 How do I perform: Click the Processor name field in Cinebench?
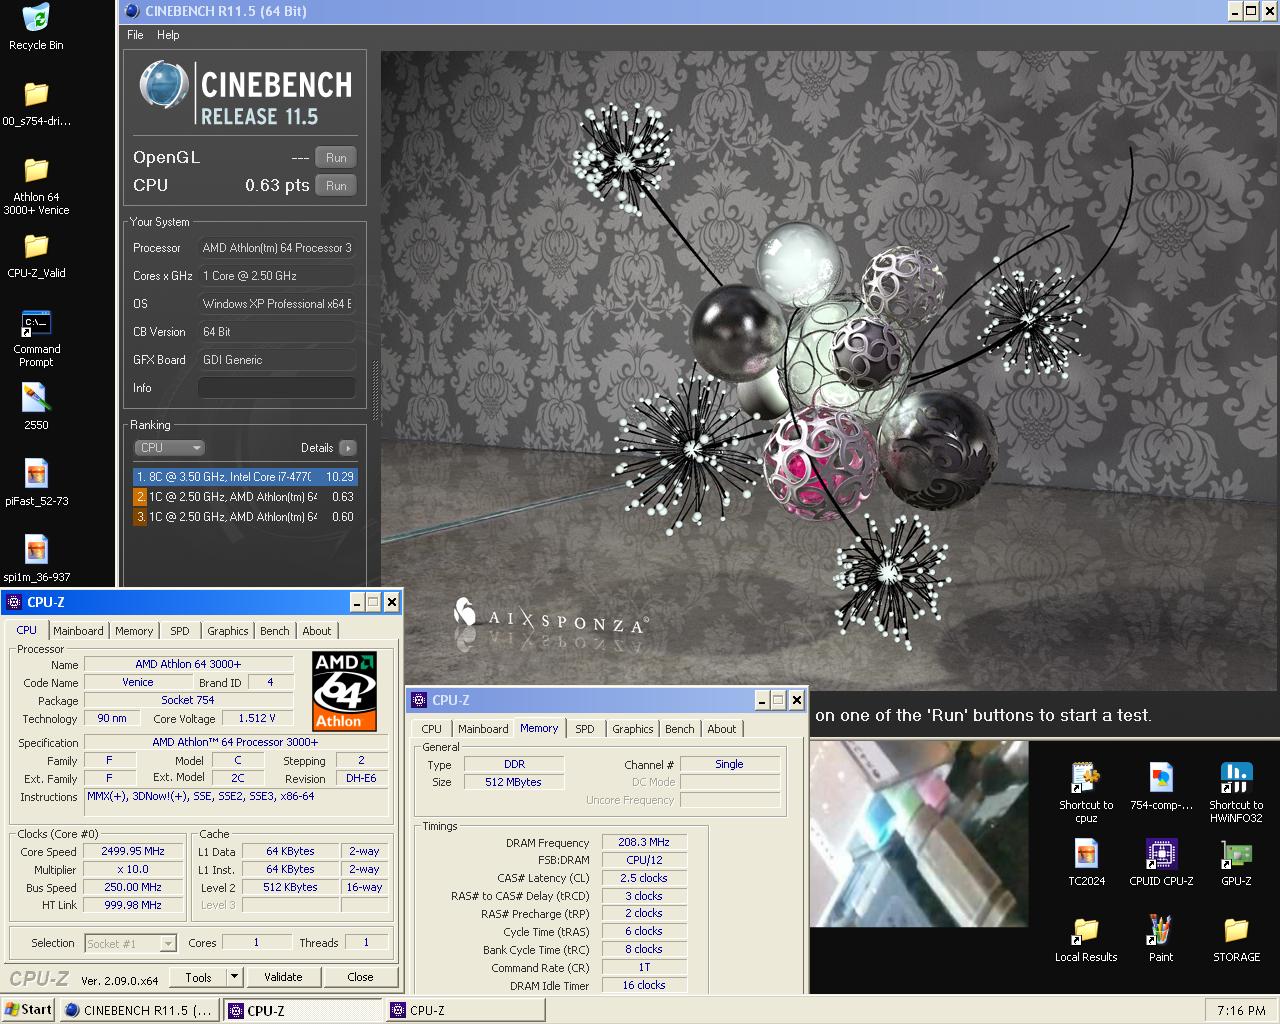click(x=277, y=248)
